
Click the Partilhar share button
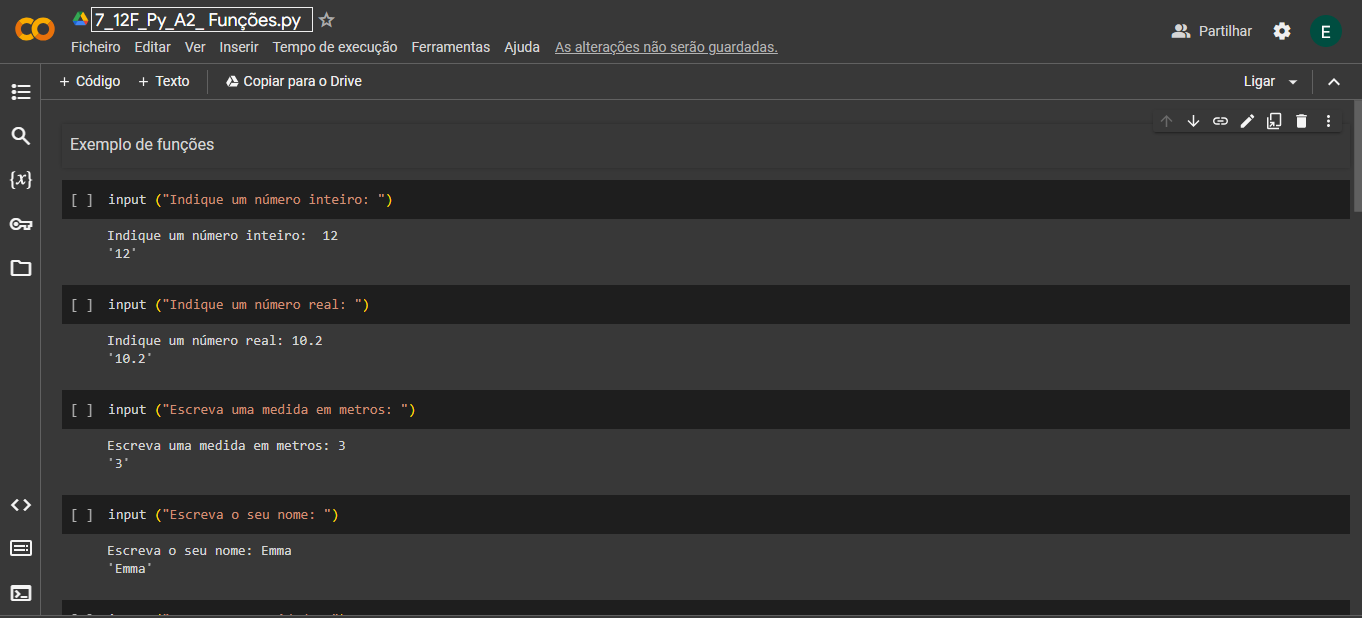(1212, 31)
